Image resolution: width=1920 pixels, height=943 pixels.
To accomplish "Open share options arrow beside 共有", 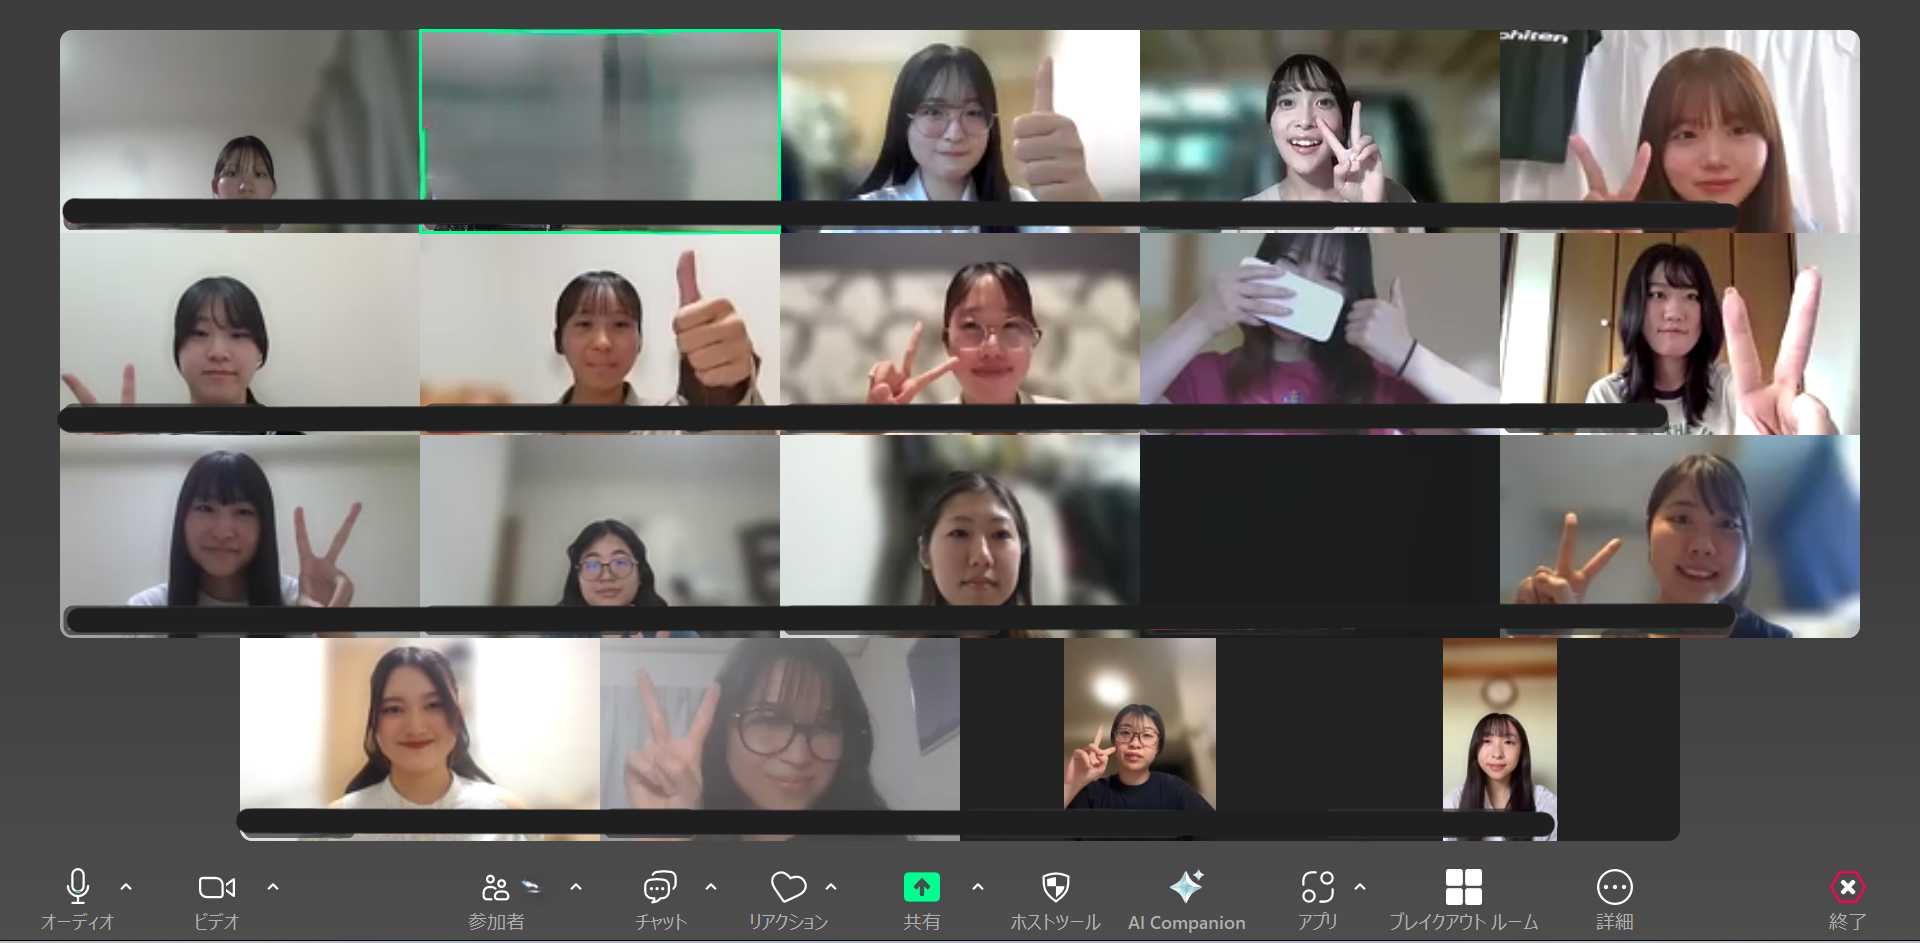I will 978,887.
